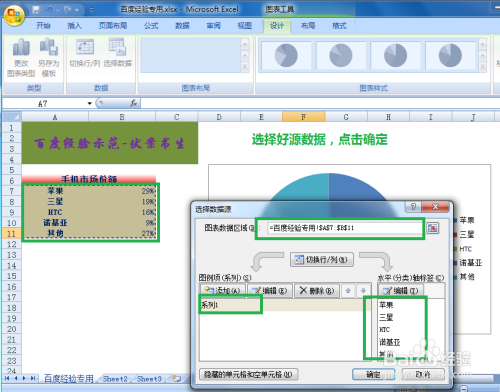The image size is (500, 392).
Task: Click the fx insert function icon
Action: pos(133,103)
